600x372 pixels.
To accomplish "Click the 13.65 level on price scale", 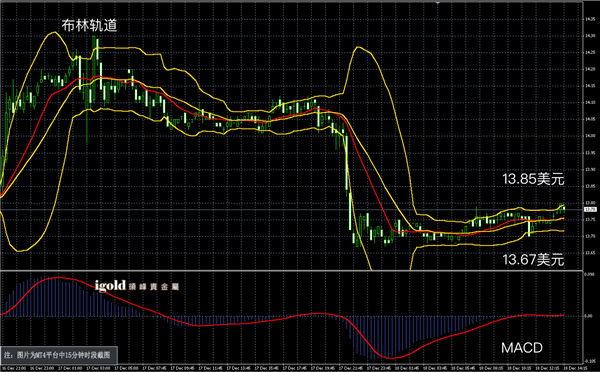I will (590, 253).
